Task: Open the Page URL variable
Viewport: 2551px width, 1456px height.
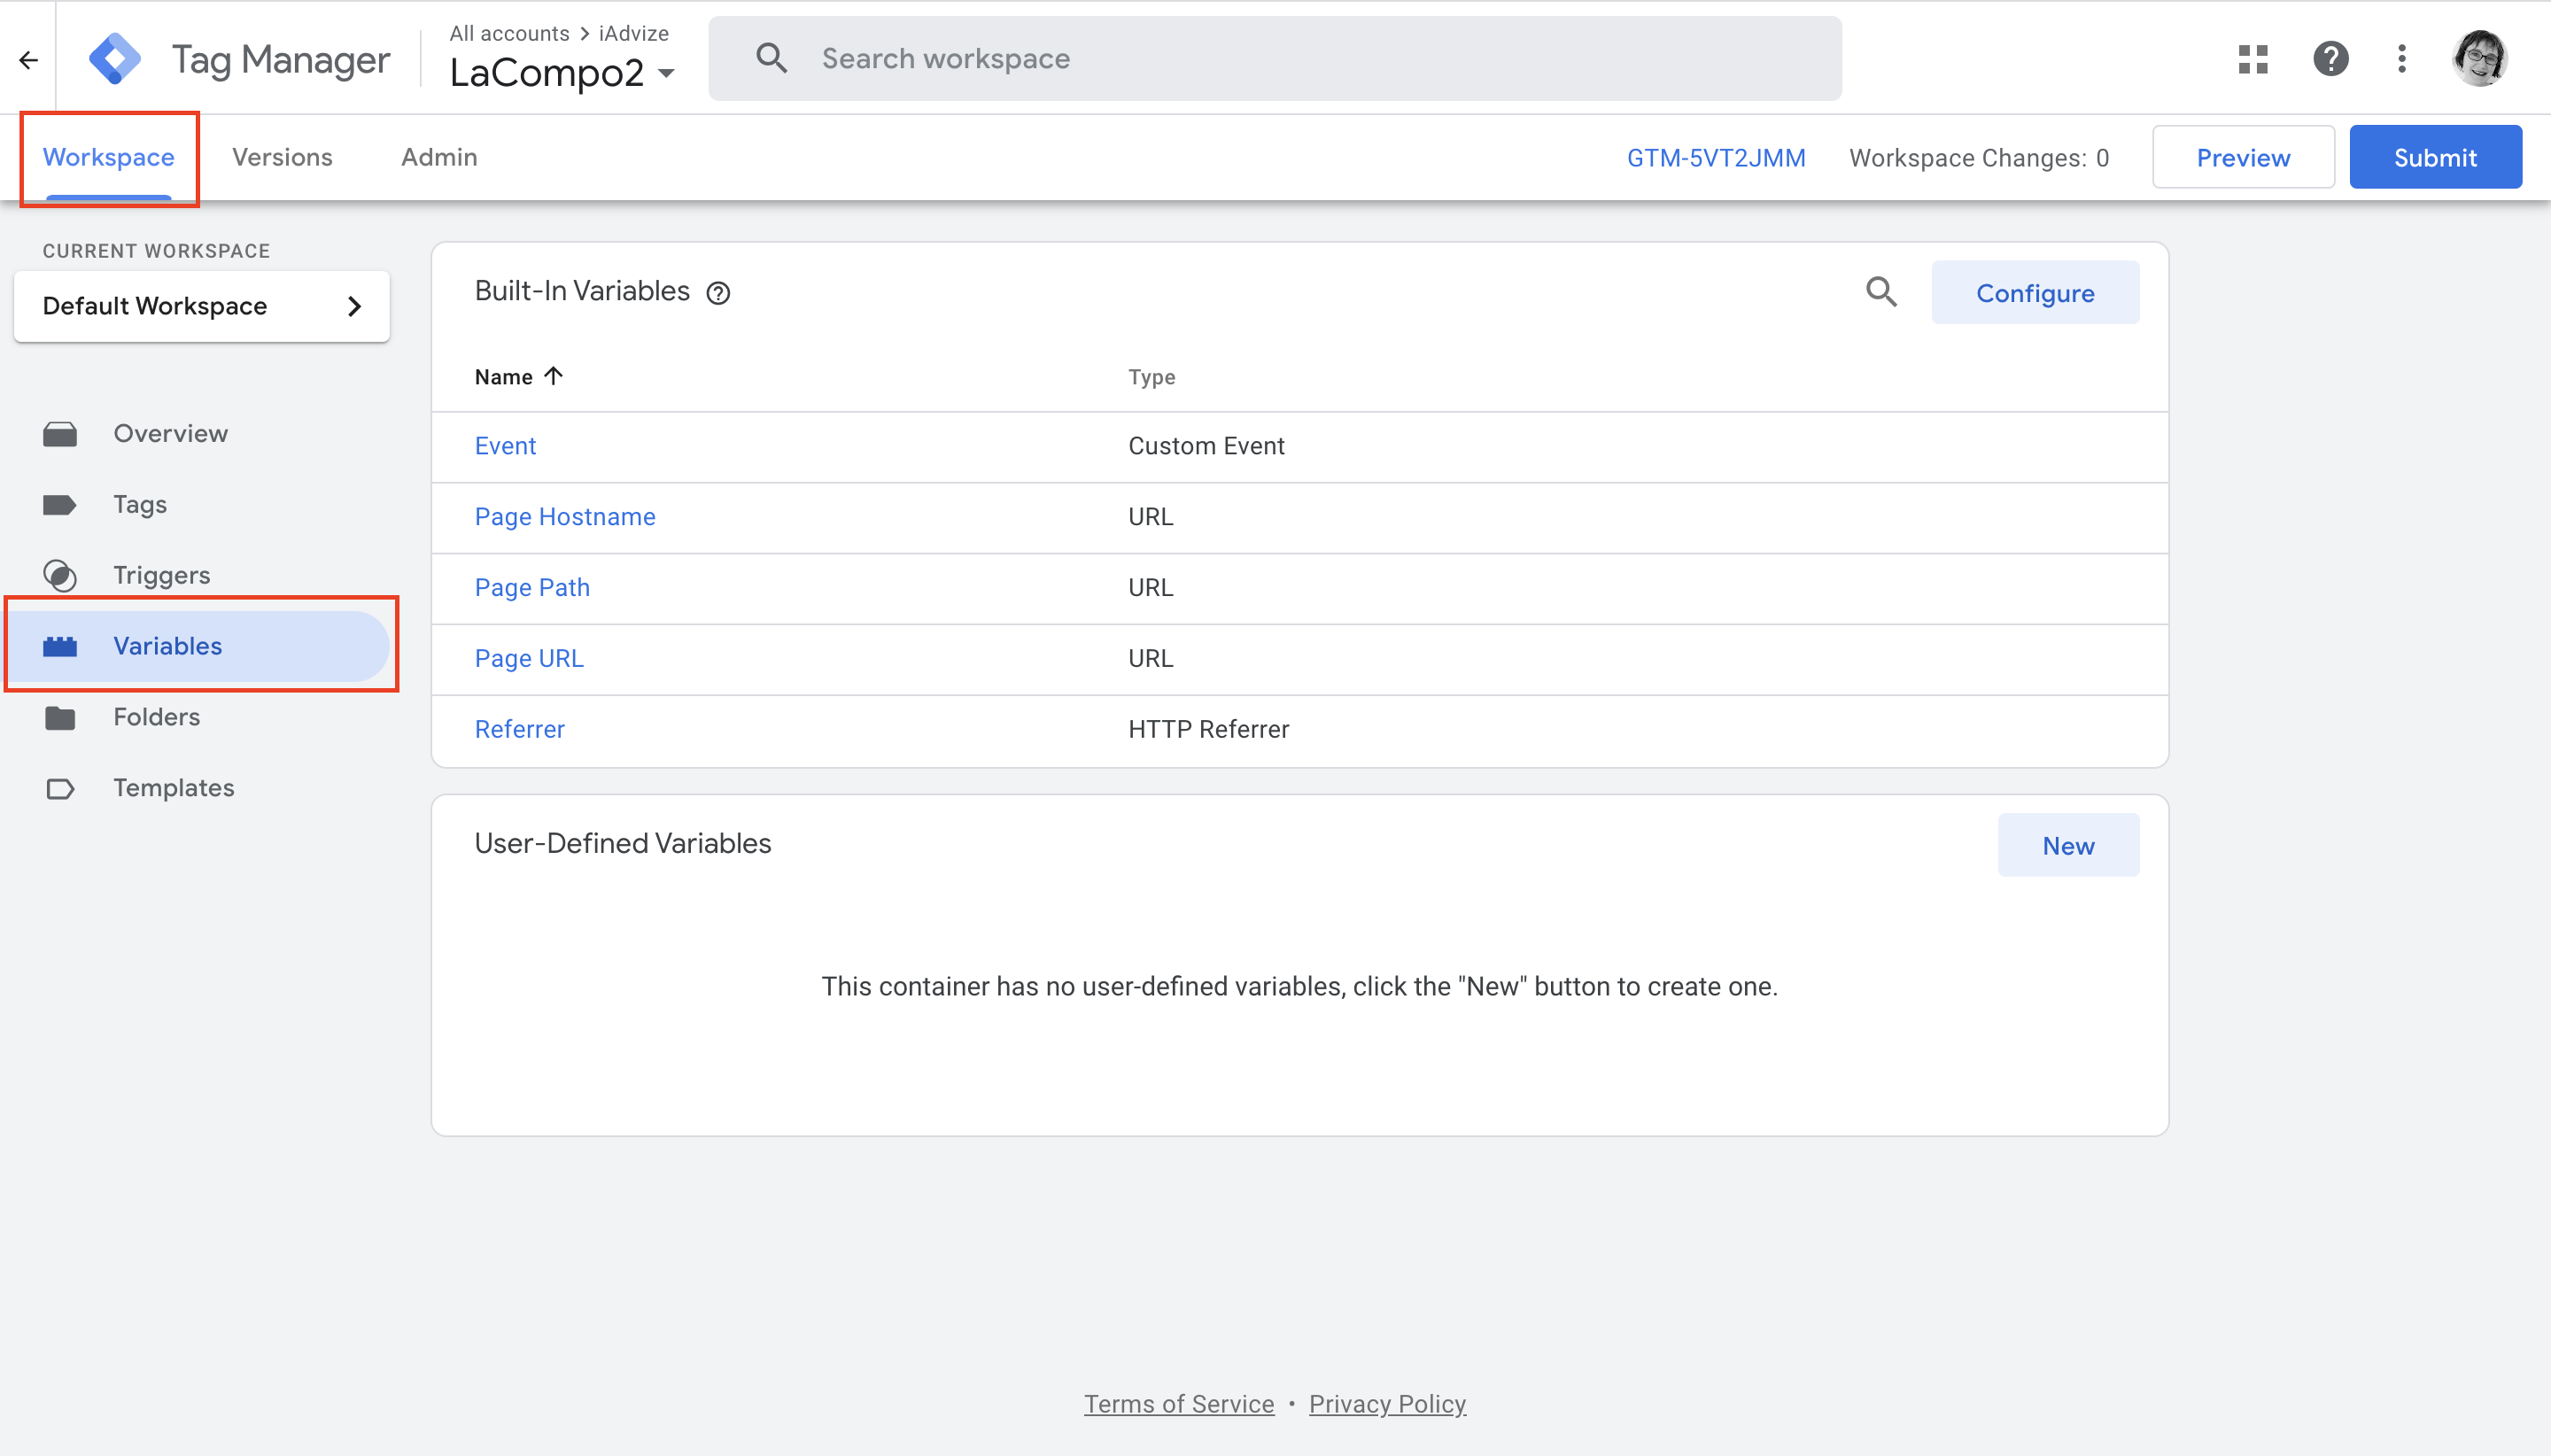Action: [x=529, y=659]
